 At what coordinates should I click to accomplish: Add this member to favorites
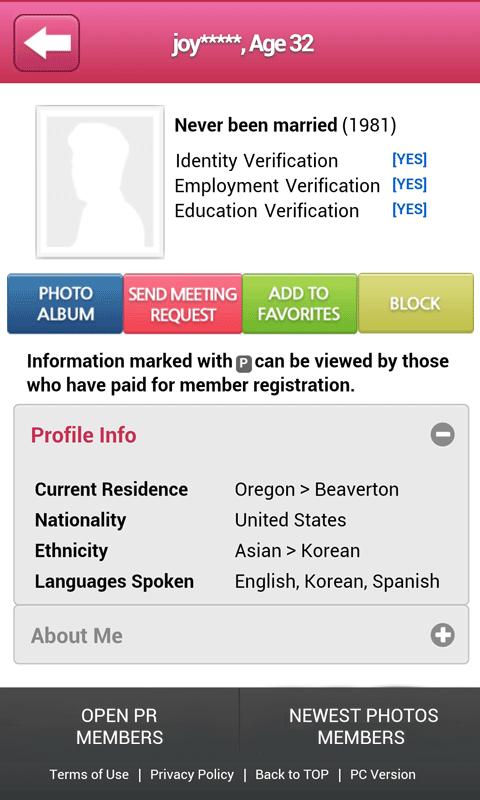pos(299,304)
